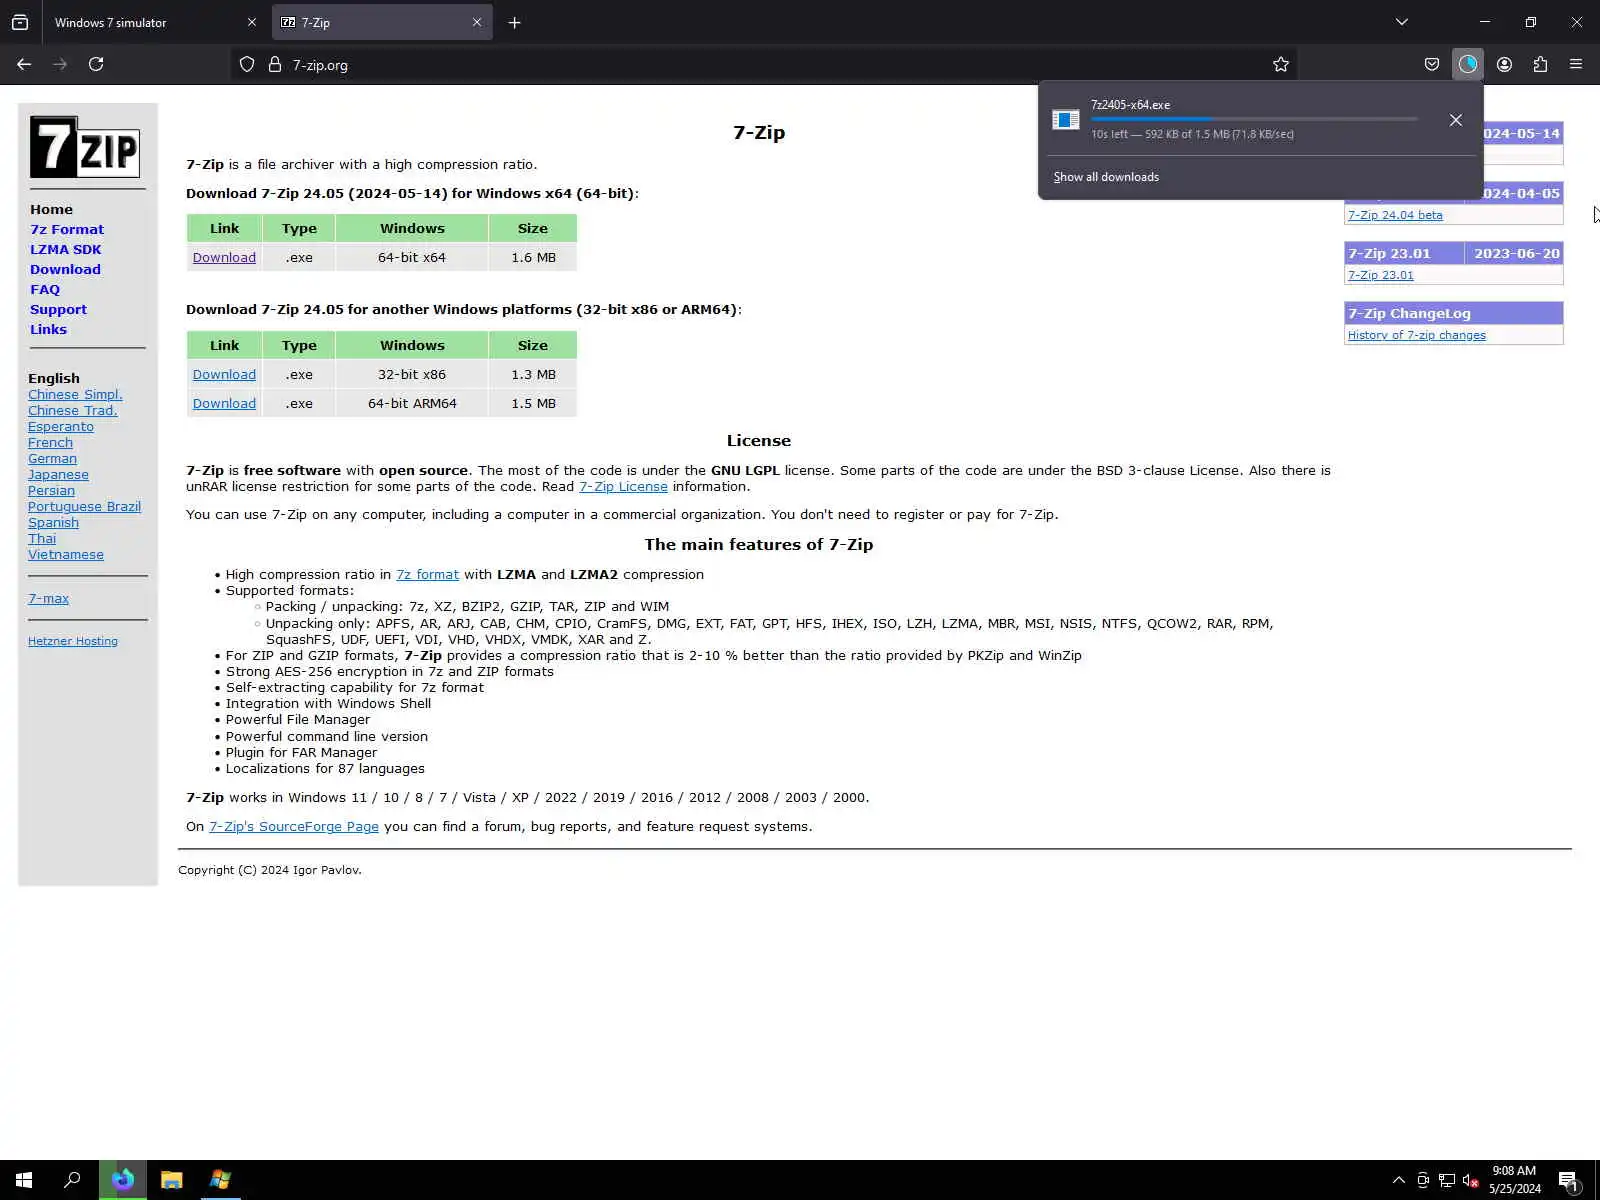Switch language to Portuguese Brazil
Viewport: 1600px width, 1200px height.
coord(84,506)
